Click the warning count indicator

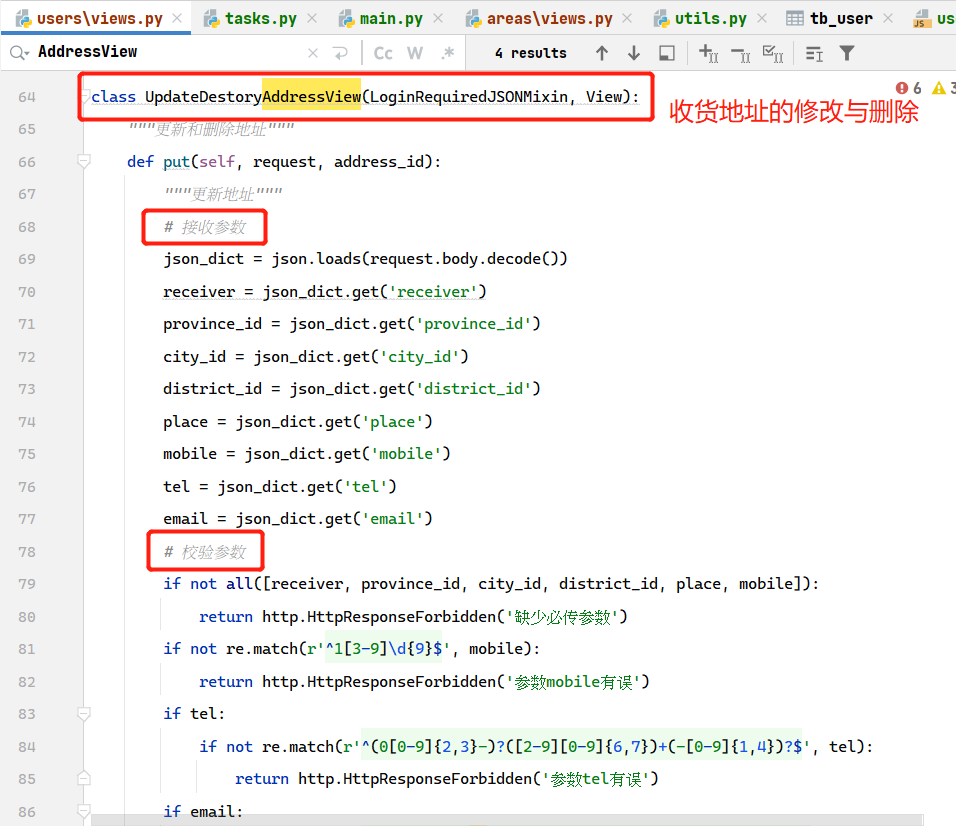coord(944,88)
